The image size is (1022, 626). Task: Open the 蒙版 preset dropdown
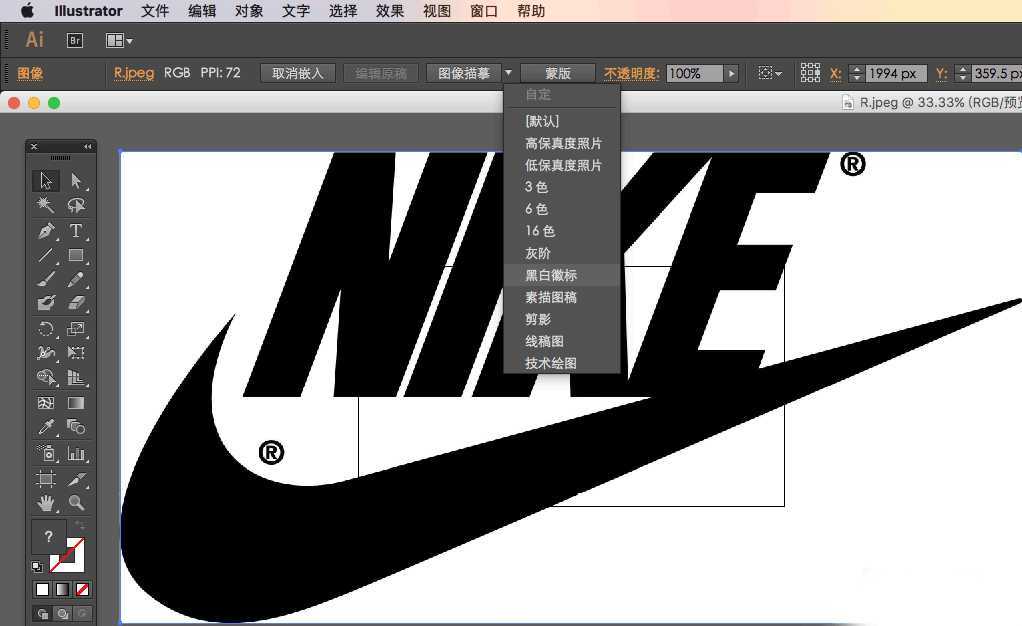[558, 72]
